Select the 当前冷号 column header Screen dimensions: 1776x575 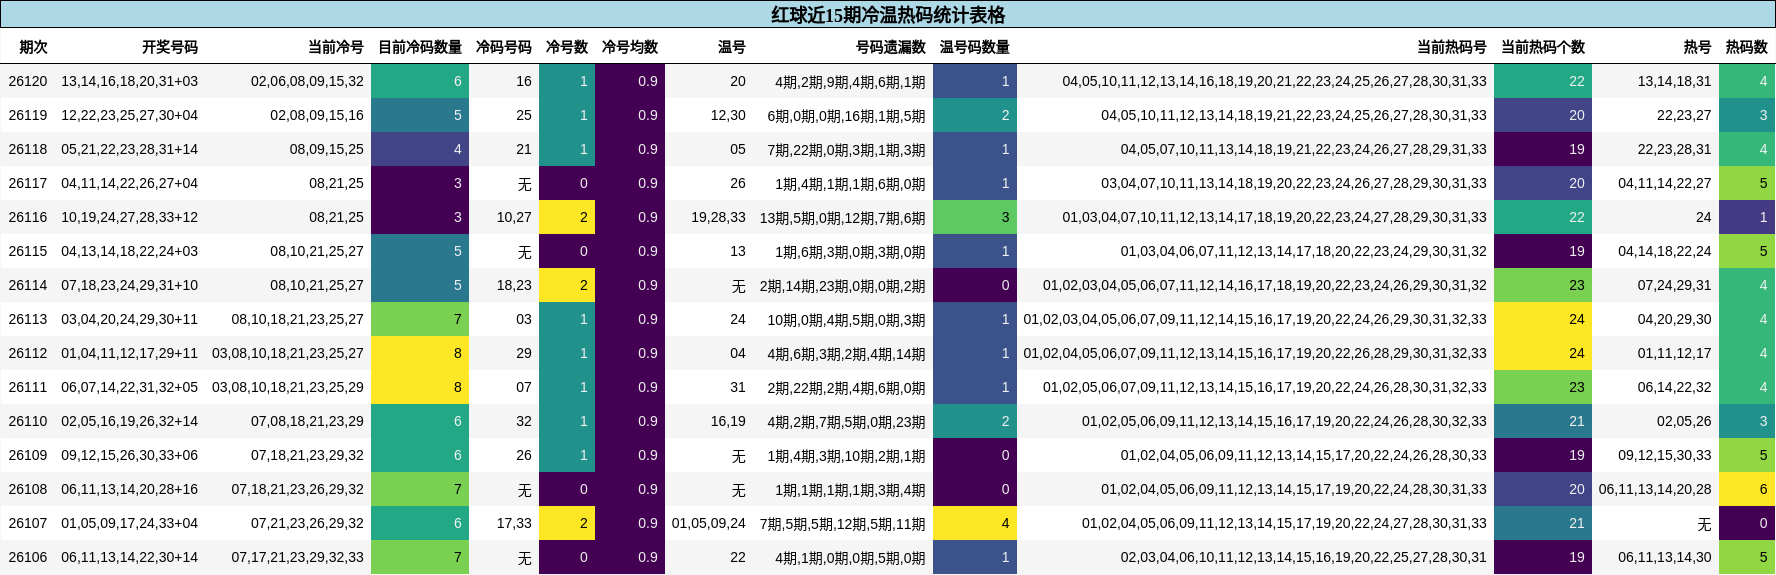336,47
